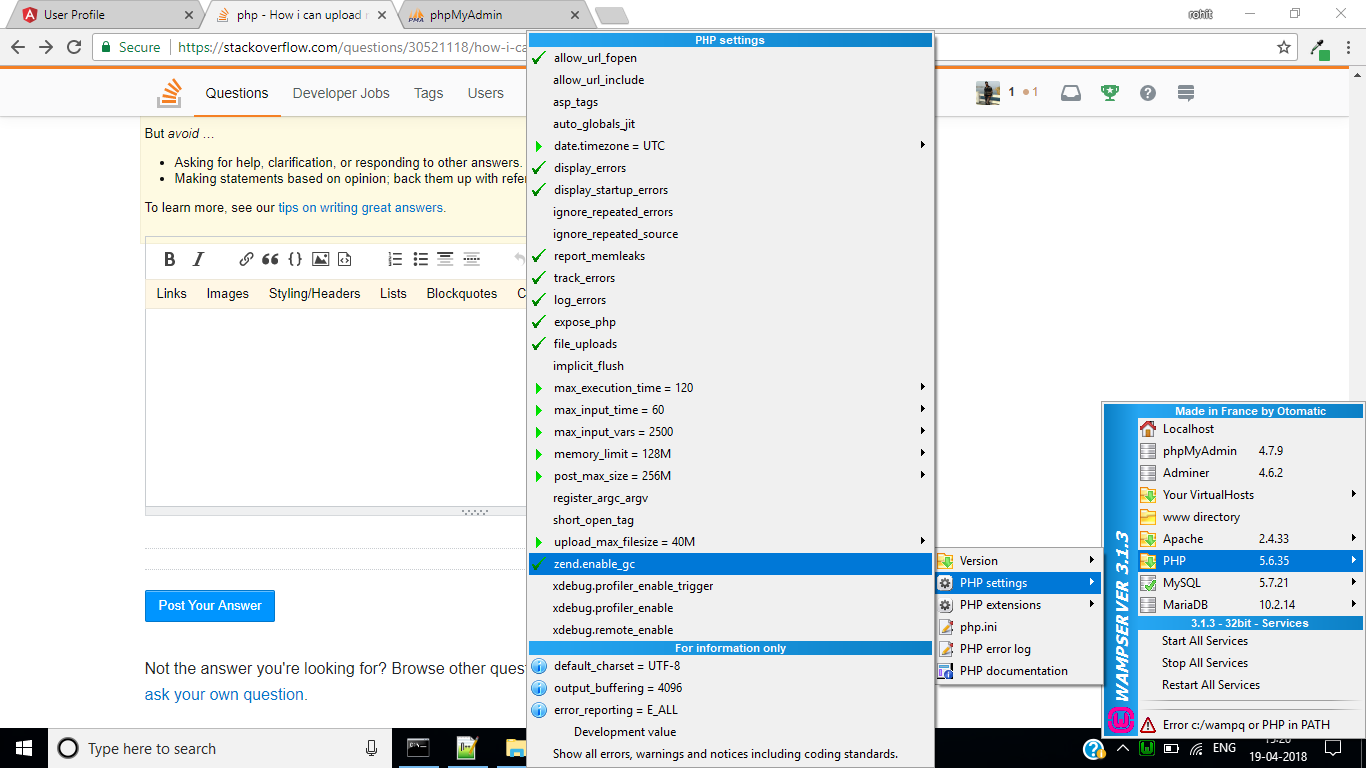Toggle the zend.enable_gc setting
This screenshot has height=768, width=1366.
pos(730,564)
